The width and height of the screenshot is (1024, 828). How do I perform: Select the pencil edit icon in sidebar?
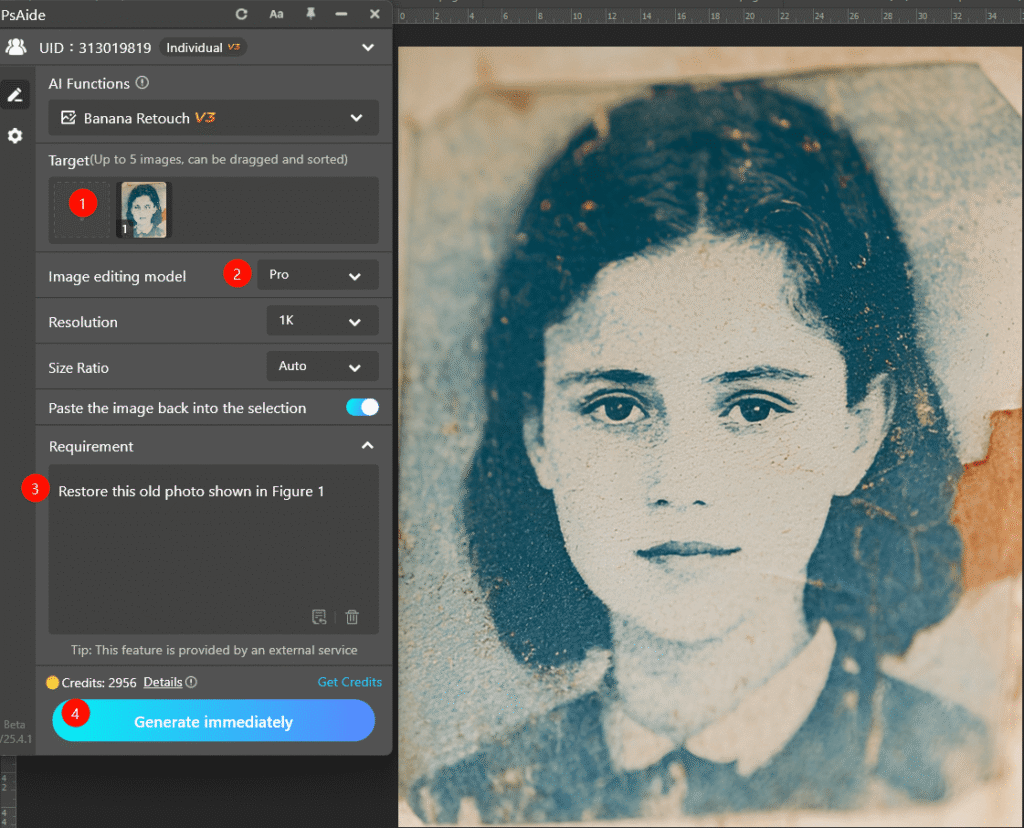pos(15,95)
